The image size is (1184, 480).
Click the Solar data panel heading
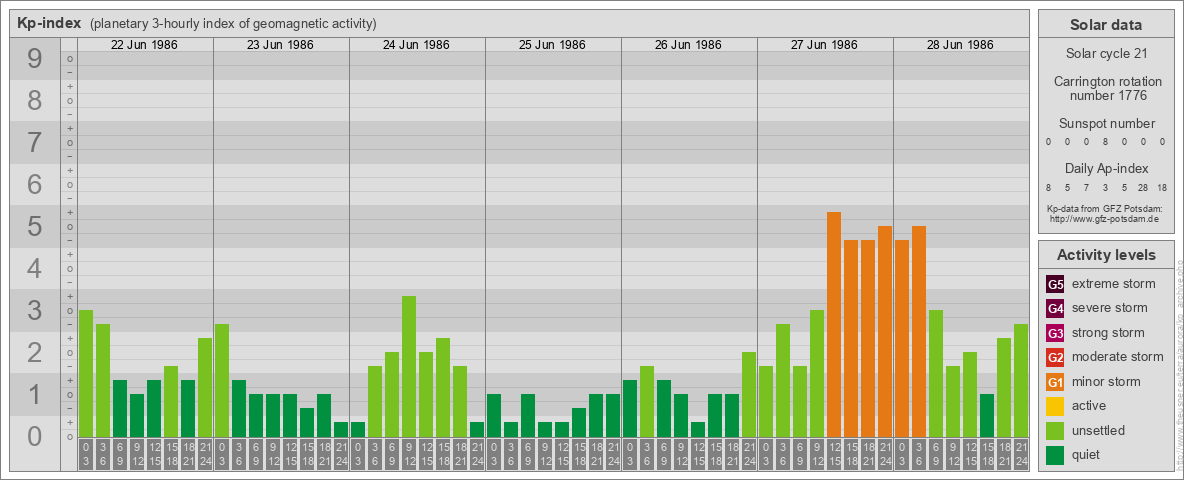(x=1106, y=25)
